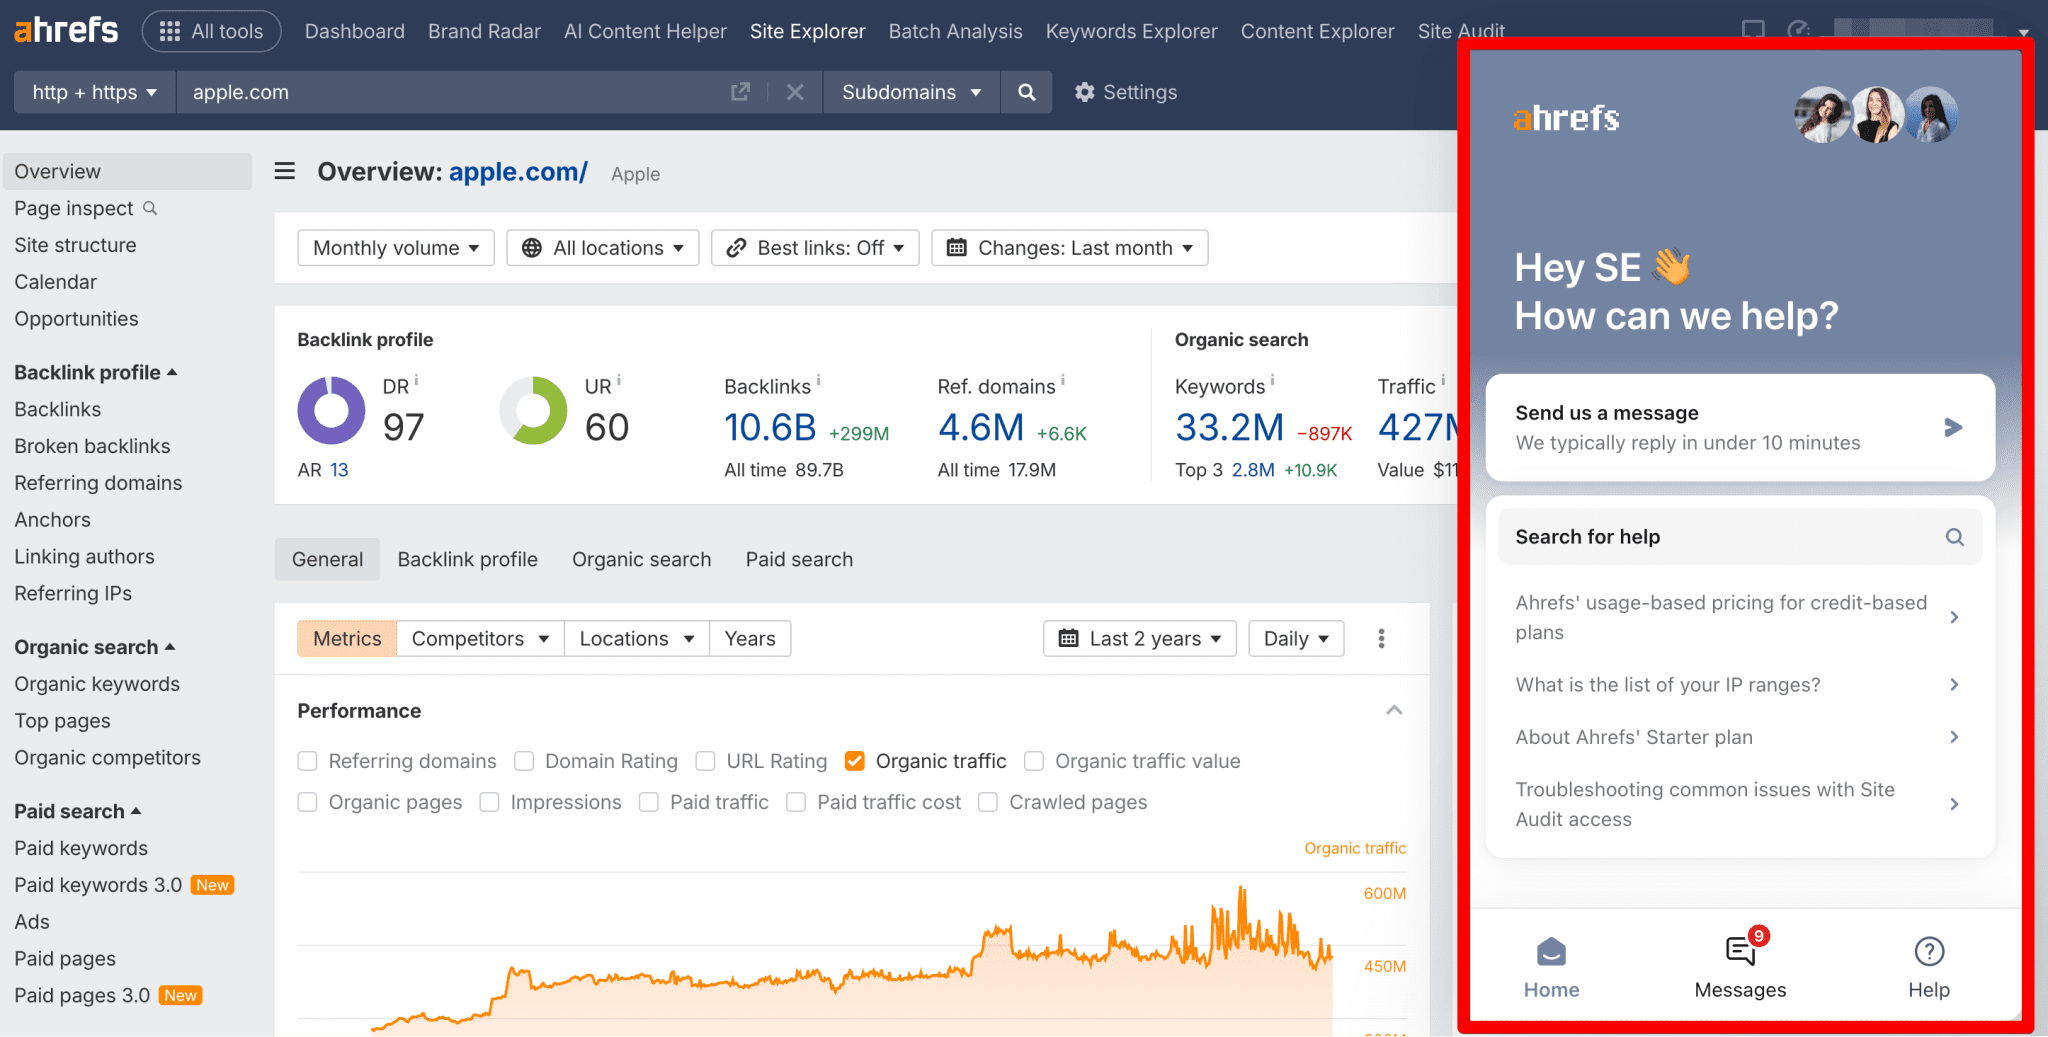Screen dimensions: 2048x1037
Task: Open apple.com via the external link icon
Action: click(740, 92)
